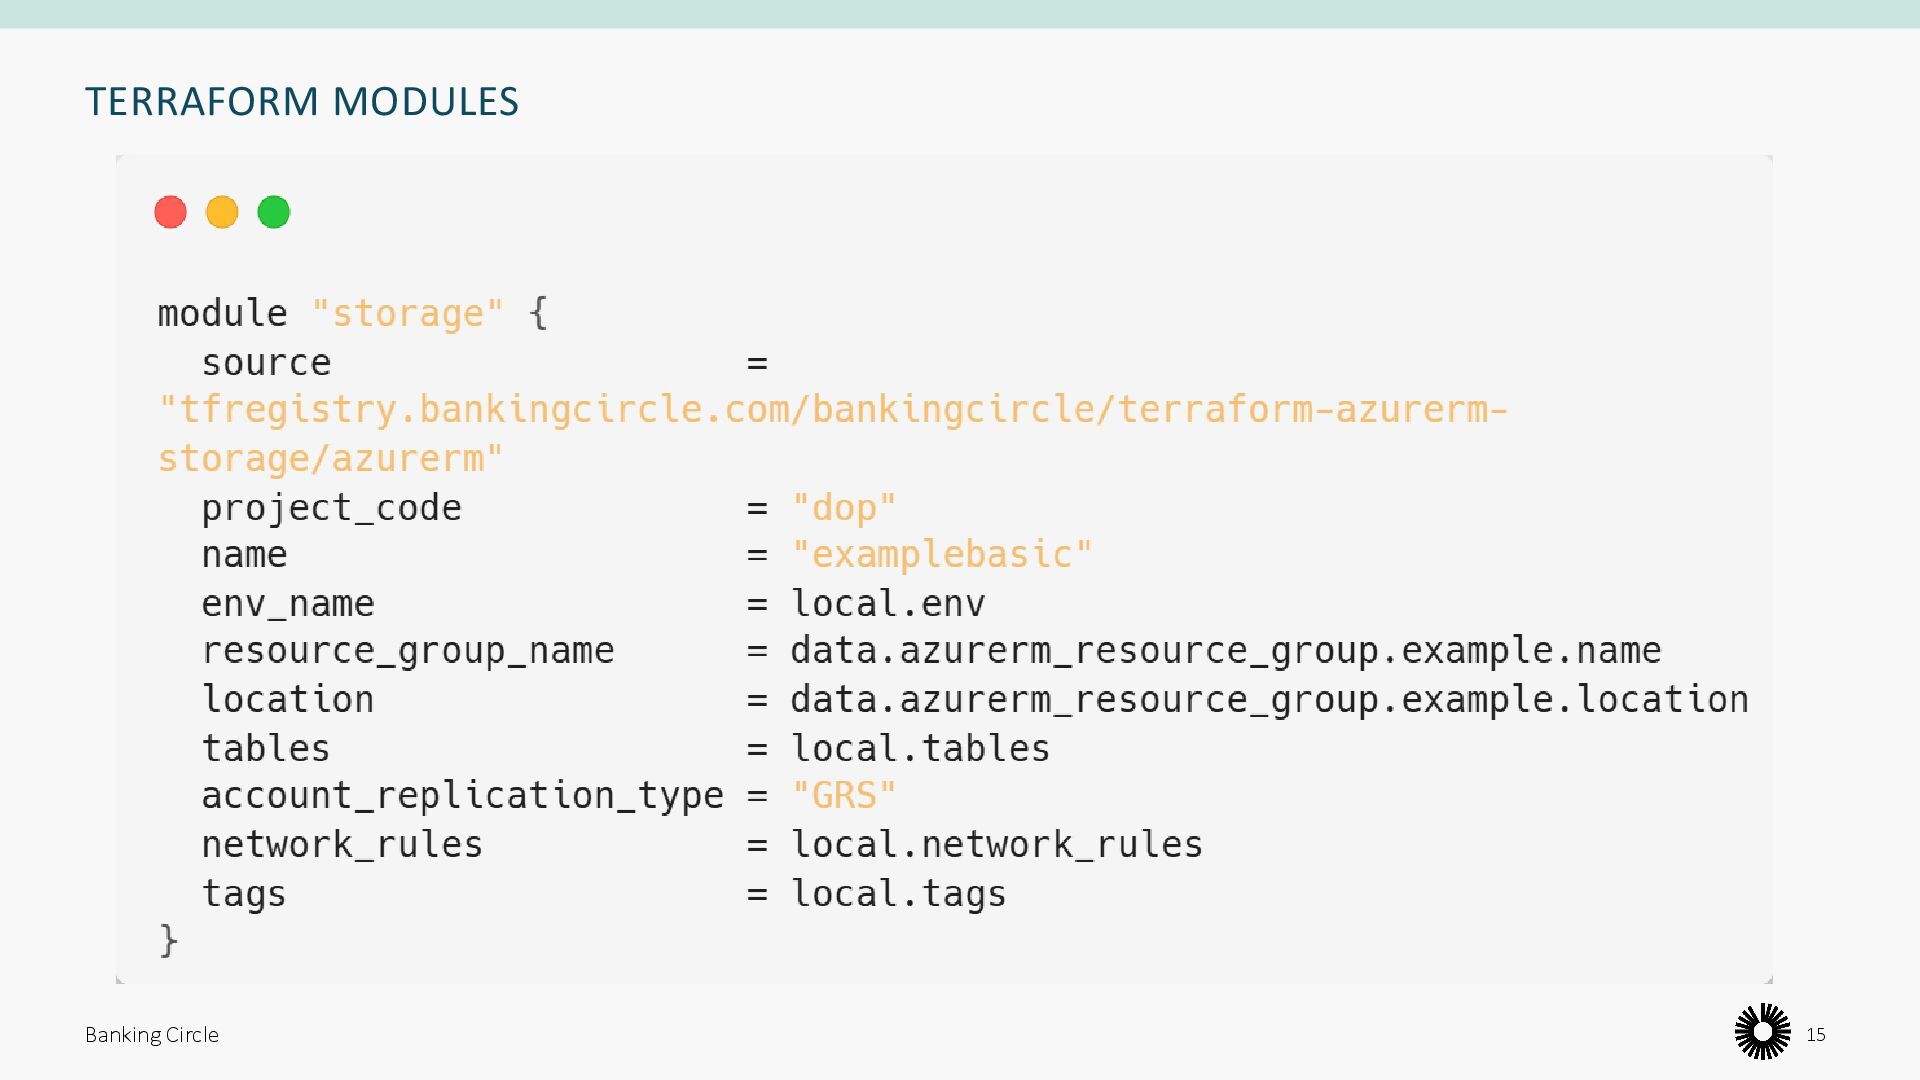Image resolution: width=1920 pixels, height=1080 pixels.
Task: Click the "GRS" replication type value
Action: (x=844, y=796)
